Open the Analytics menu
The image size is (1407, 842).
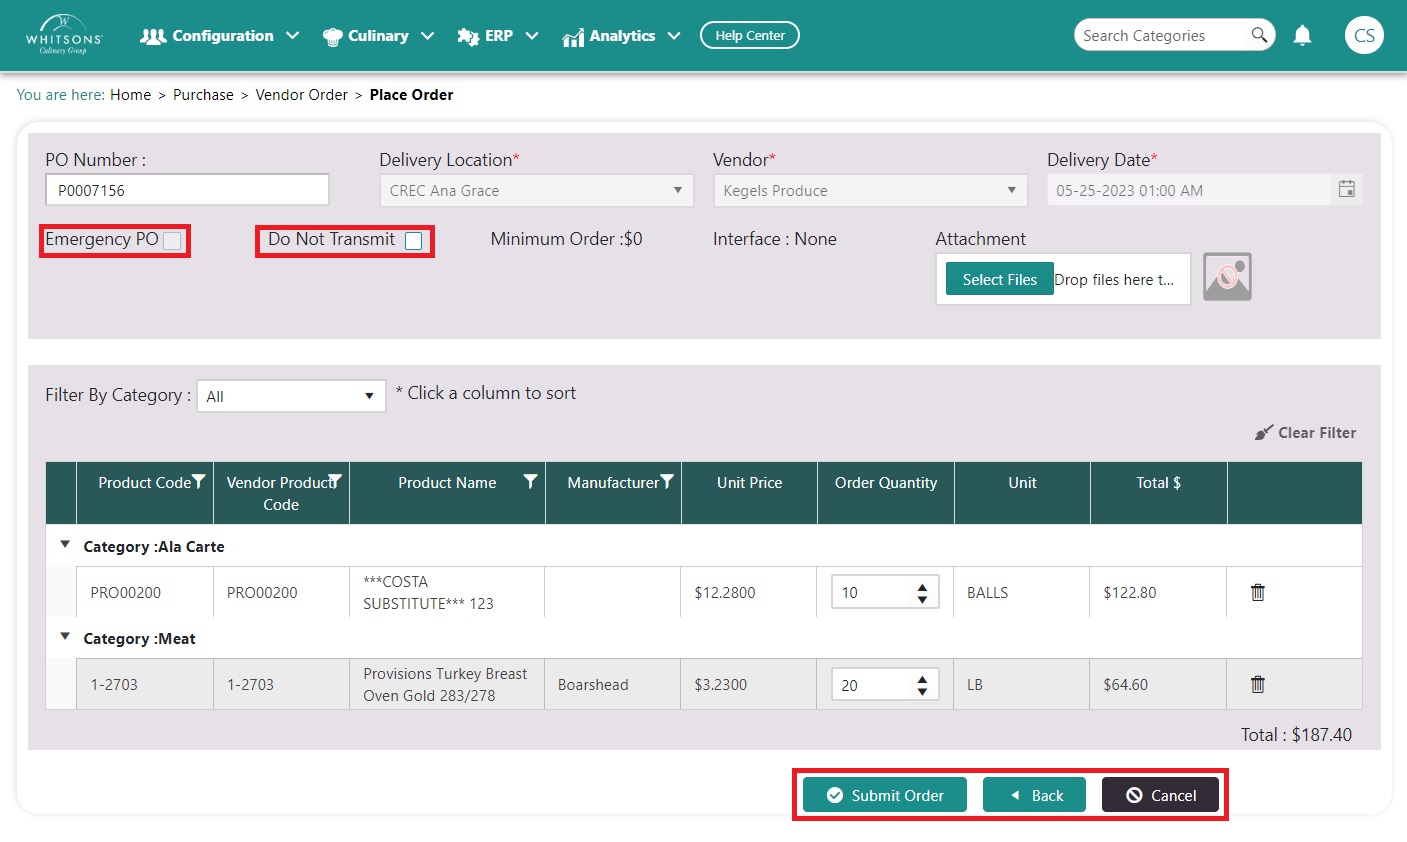(x=621, y=36)
